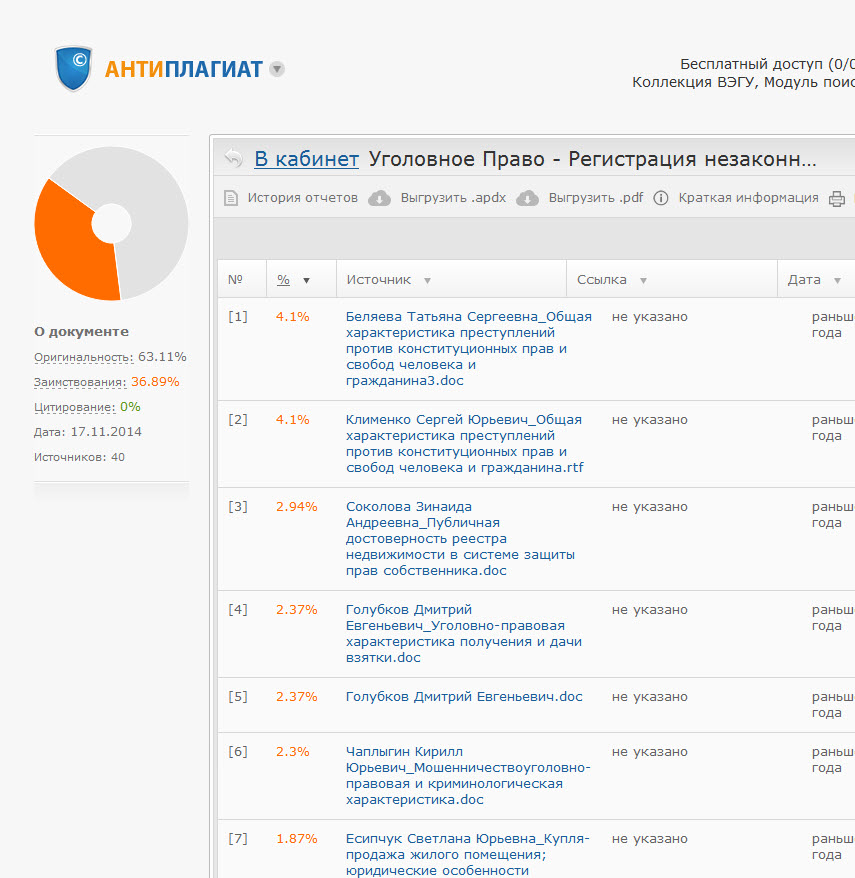The height and width of the screenshot is (878, 855).
Task: Click the Оригинальность label
Action: pos(84,357)
